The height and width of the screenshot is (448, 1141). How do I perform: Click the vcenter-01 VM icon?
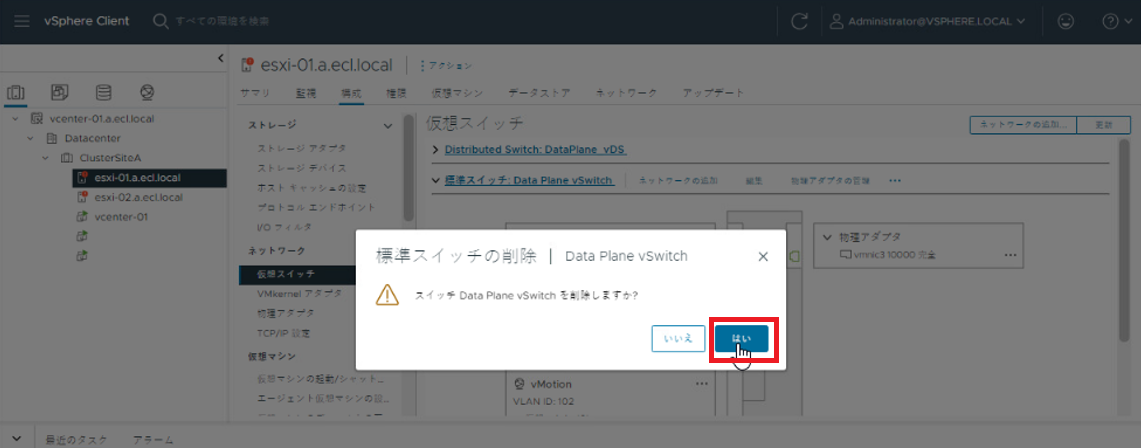[82, 216]
